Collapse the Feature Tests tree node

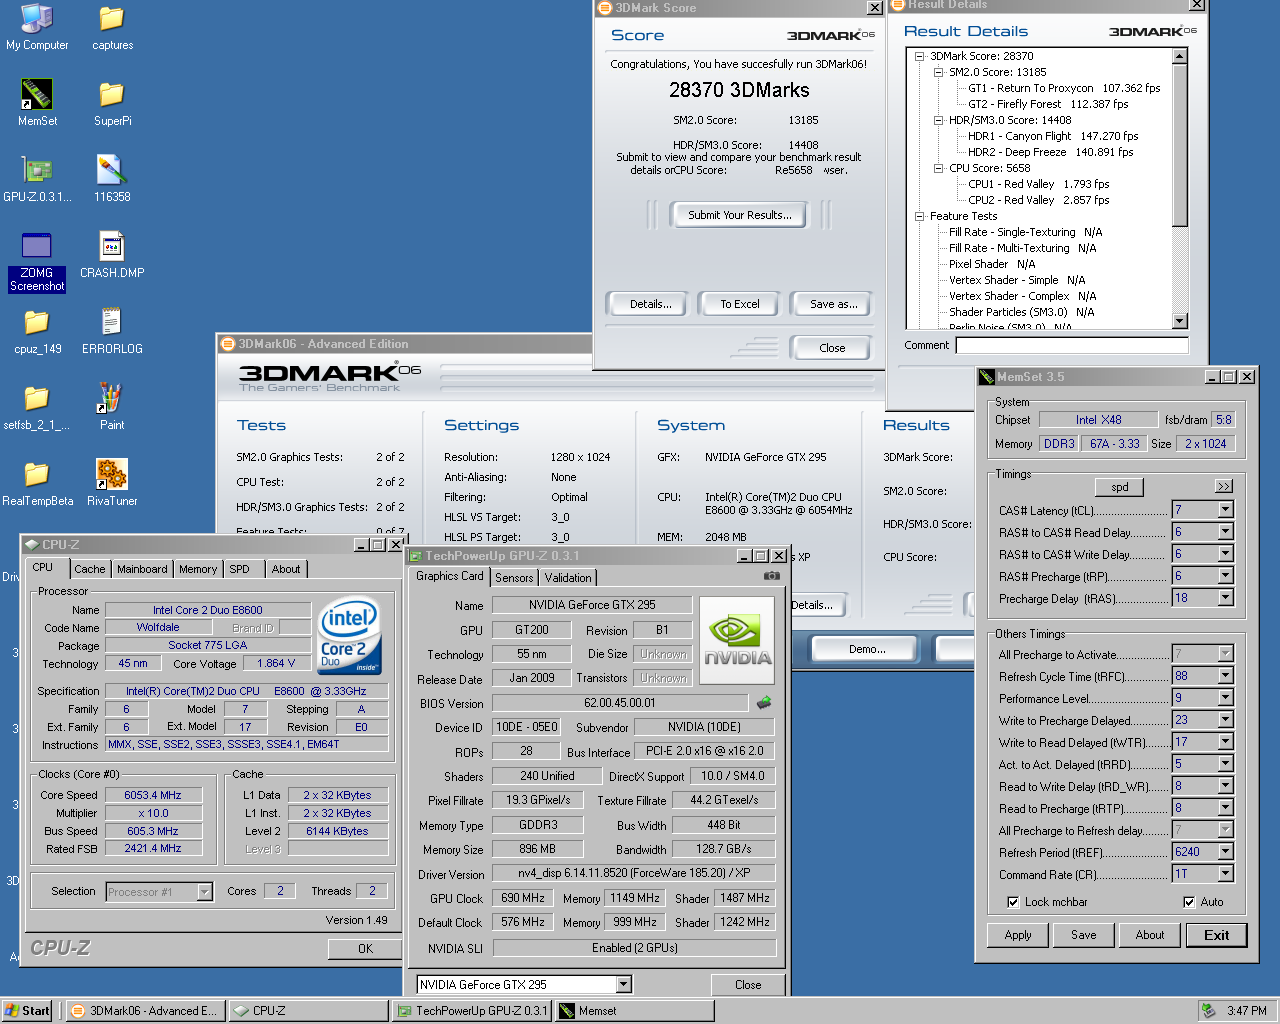919,216
